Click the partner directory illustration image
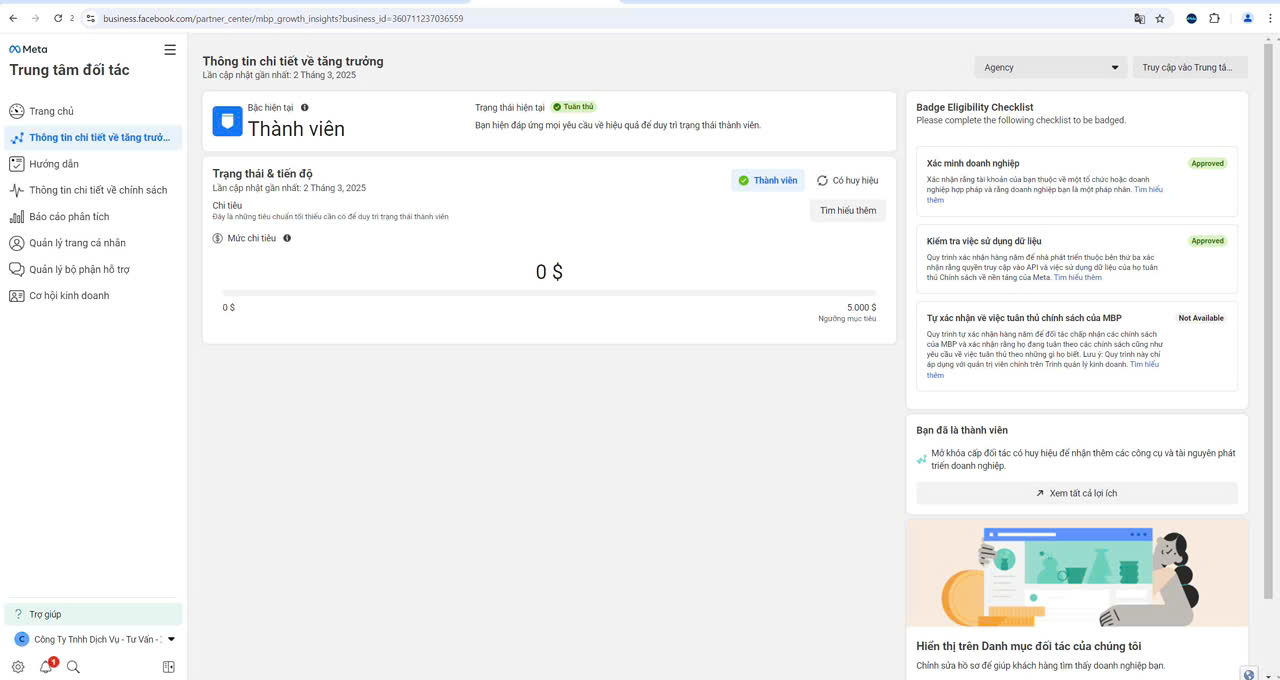 (1077, 573)
